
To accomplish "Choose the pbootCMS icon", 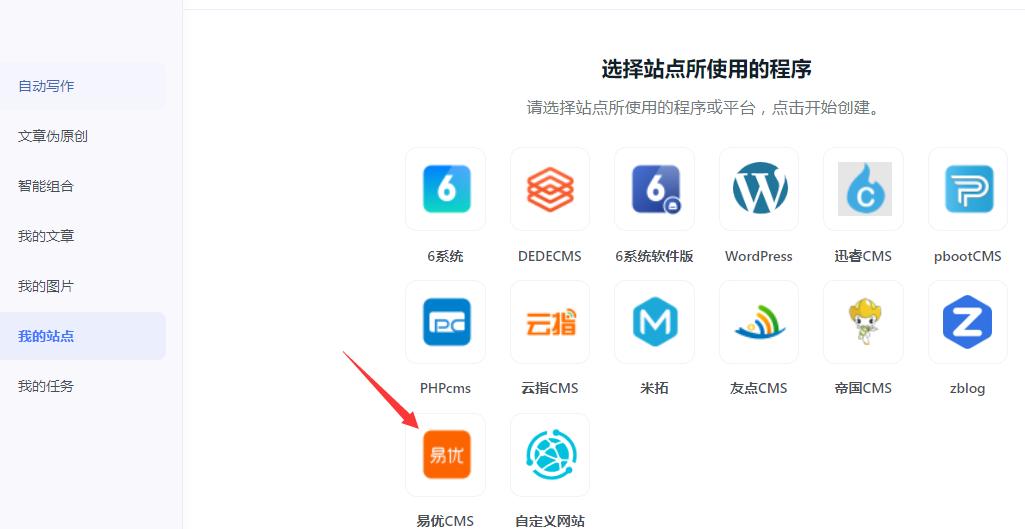I will 968,189.
